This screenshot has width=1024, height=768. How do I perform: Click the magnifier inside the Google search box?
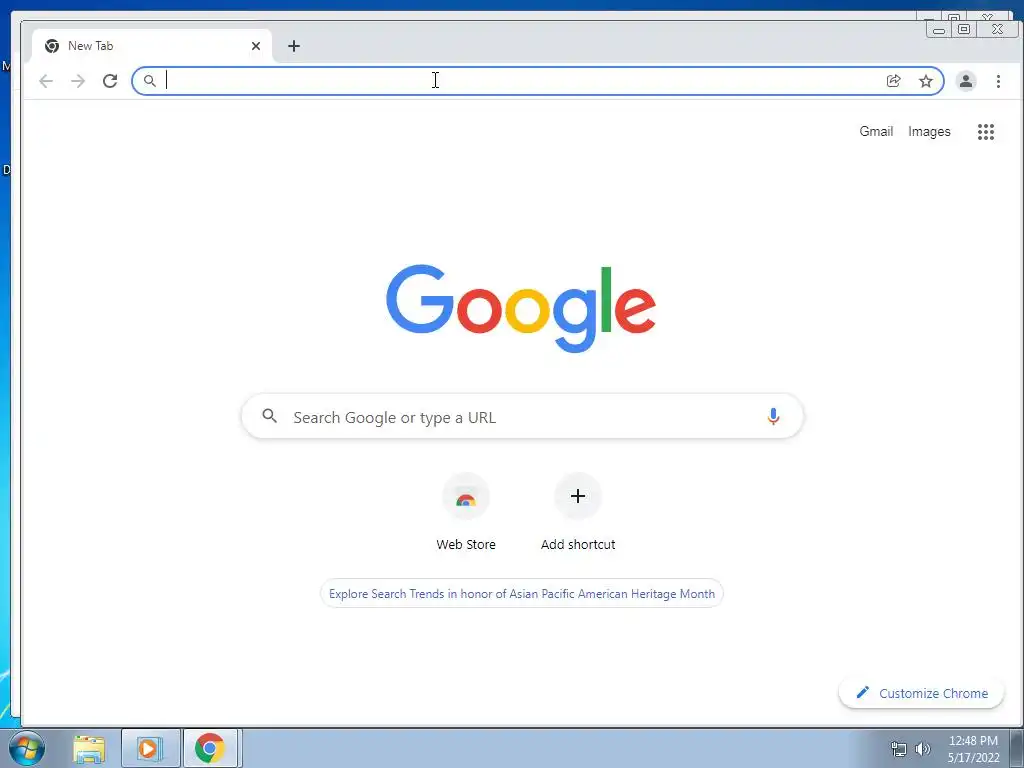(x=270, y=415)
